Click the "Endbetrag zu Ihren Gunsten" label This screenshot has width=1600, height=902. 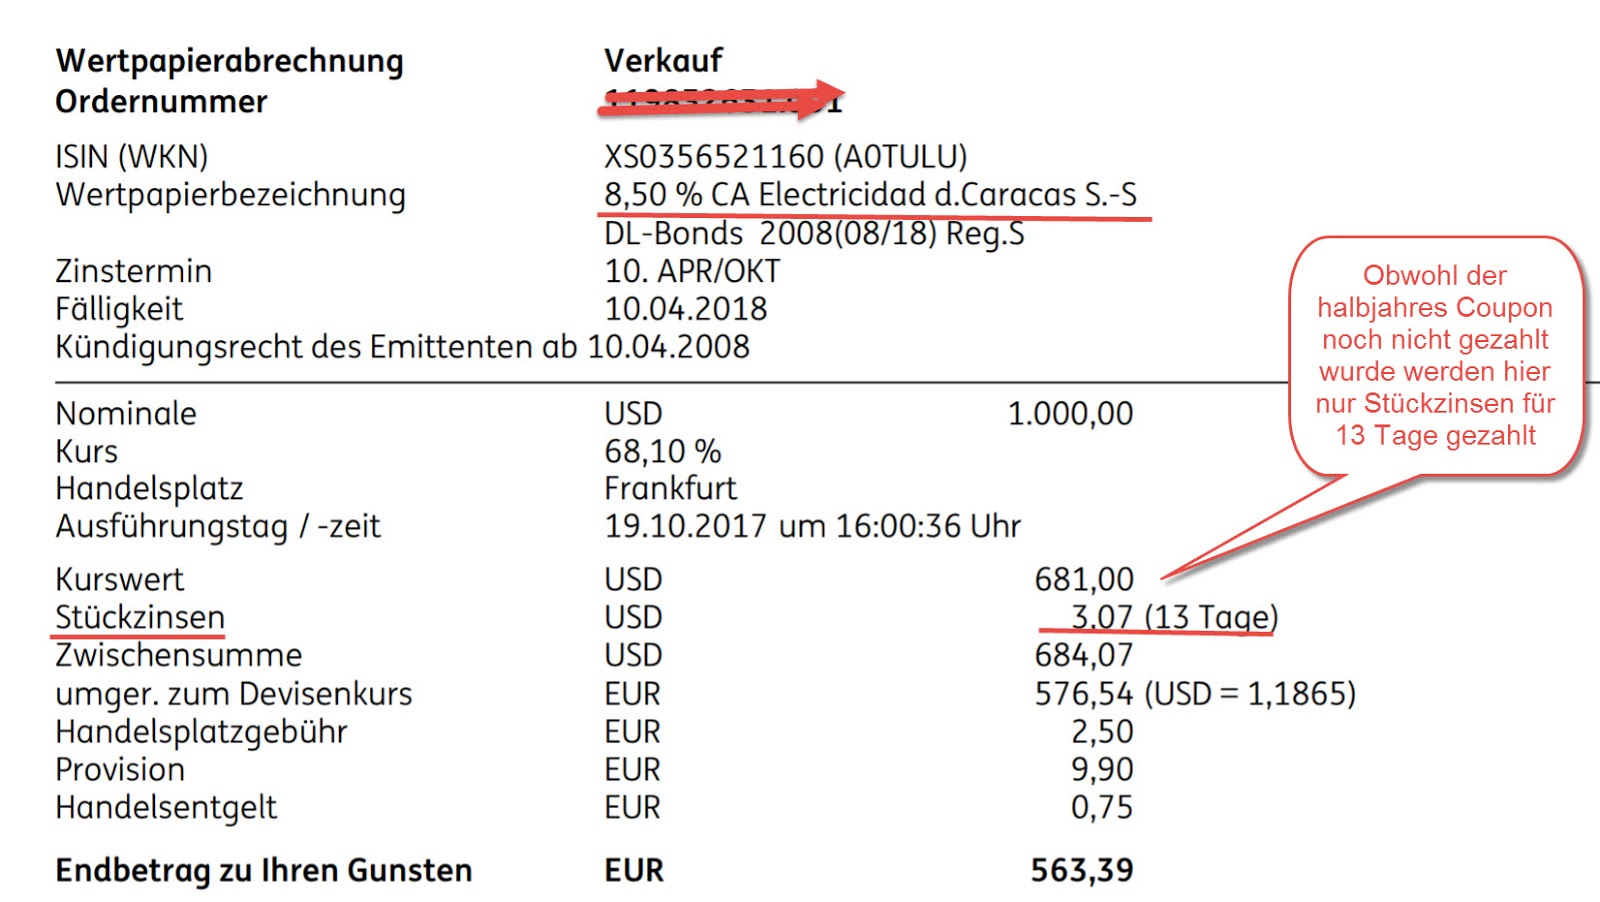[x=264, y=871]
